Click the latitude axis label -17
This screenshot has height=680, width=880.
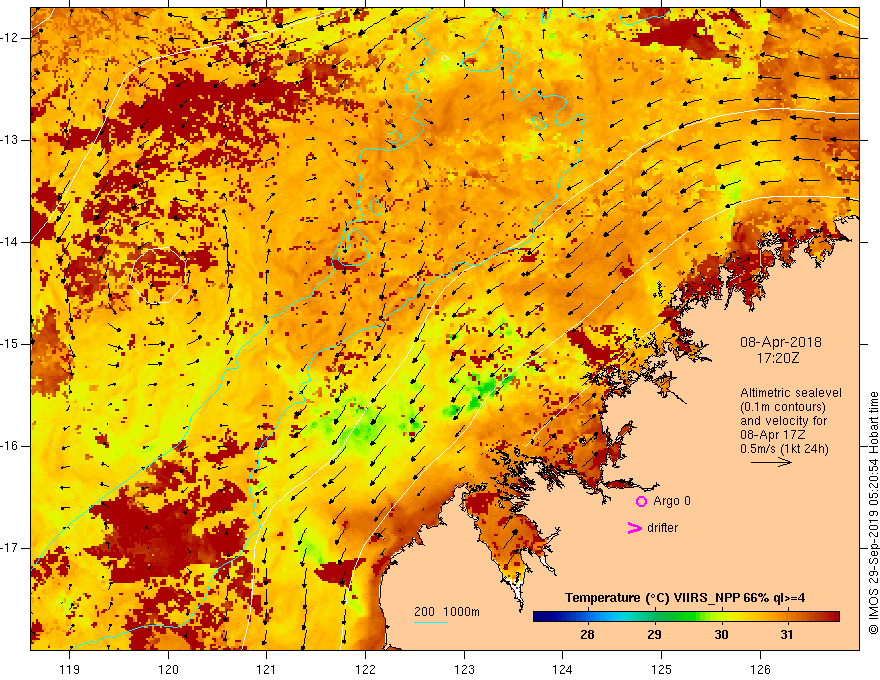11,548
